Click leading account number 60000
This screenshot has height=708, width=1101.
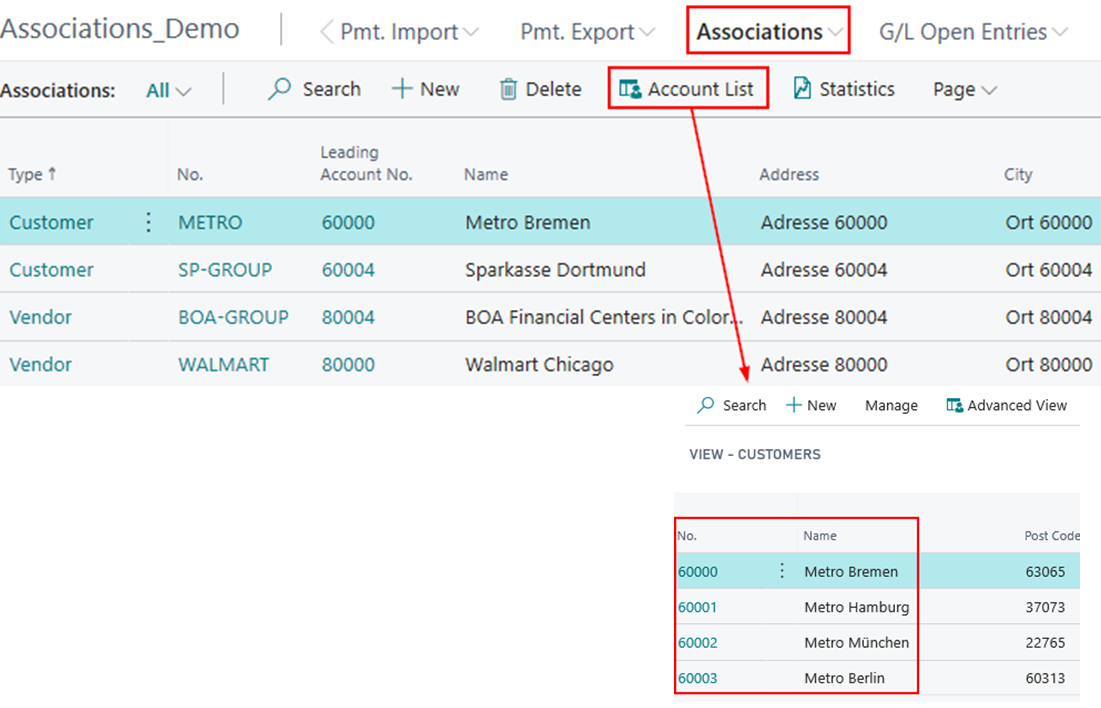point(348,222)
